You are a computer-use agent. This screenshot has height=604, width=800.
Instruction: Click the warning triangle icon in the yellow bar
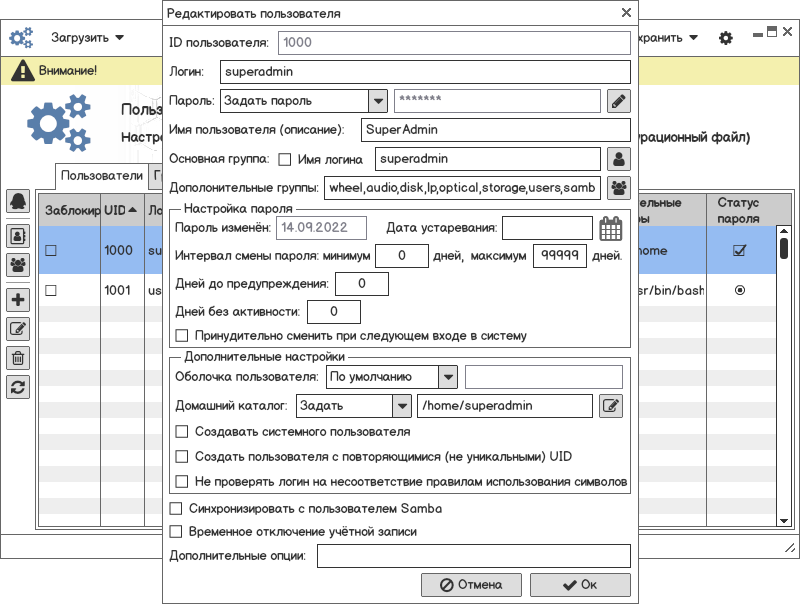pos(22,70)
